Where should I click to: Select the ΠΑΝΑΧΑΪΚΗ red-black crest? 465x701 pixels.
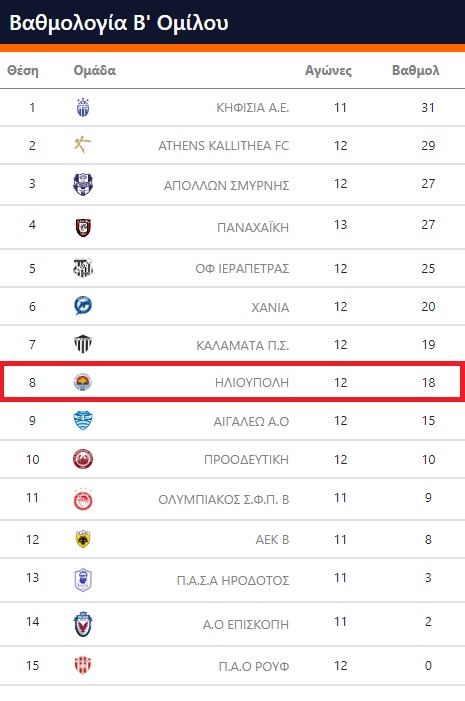(83, 227)
